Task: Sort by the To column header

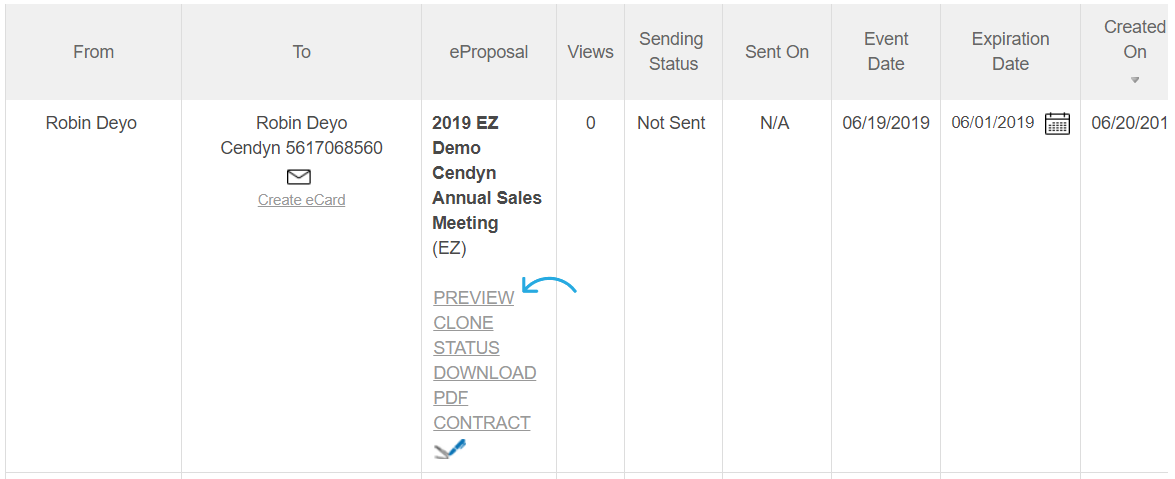Action: point(301,52)
